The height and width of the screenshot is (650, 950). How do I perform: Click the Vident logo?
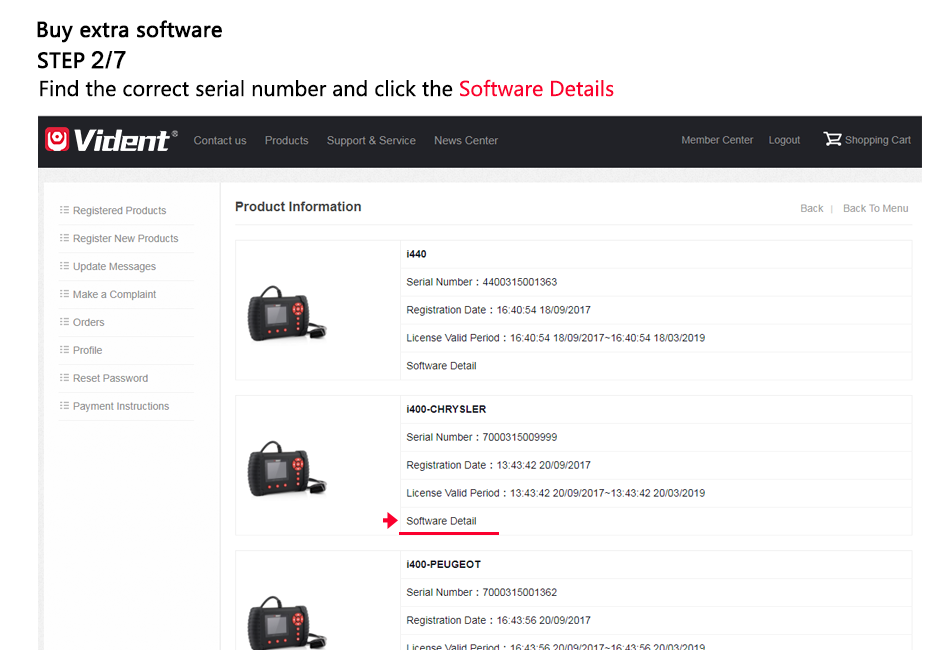111,140
